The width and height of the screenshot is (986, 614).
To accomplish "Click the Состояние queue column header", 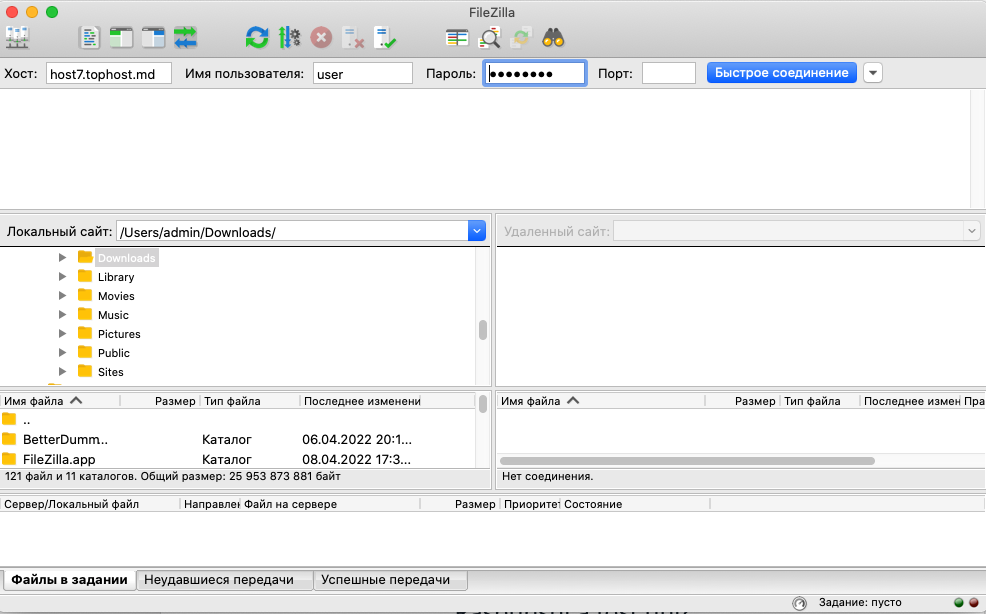I will pos(635,504).
